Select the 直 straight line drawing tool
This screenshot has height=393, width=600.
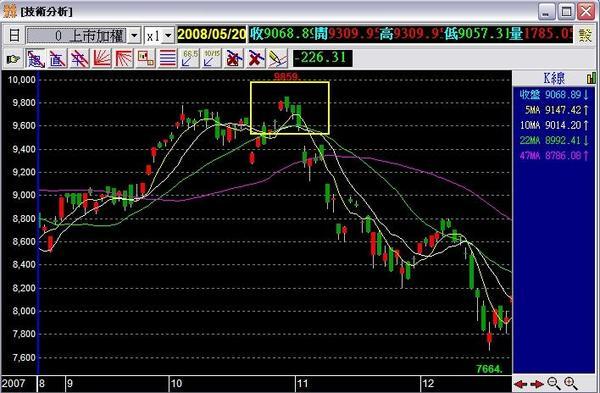click(x=57, y=59)
